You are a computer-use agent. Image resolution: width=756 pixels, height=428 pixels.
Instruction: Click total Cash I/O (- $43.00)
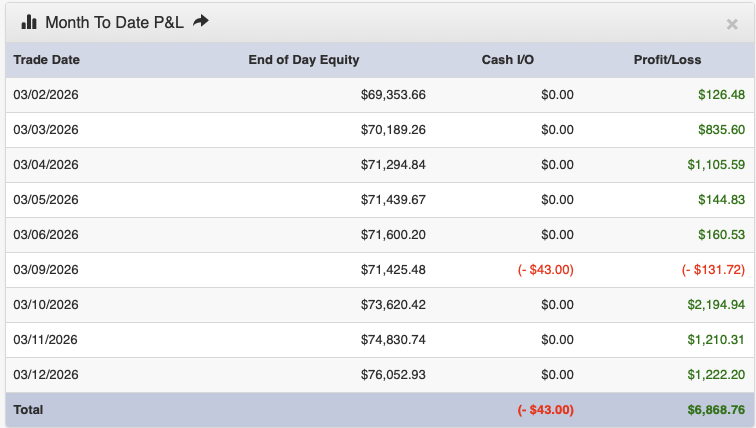[x=545, y=410]
